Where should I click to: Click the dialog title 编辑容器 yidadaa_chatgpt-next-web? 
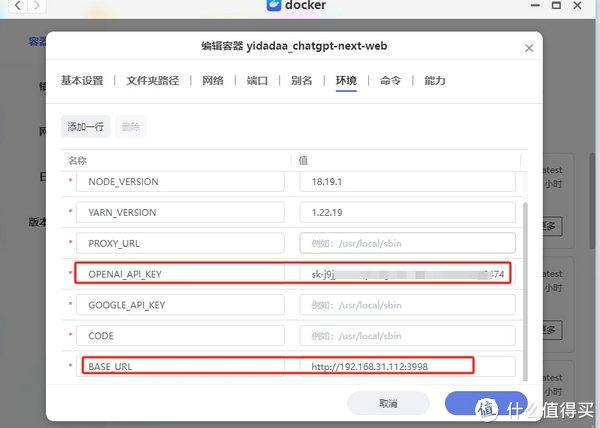point(294,46)
